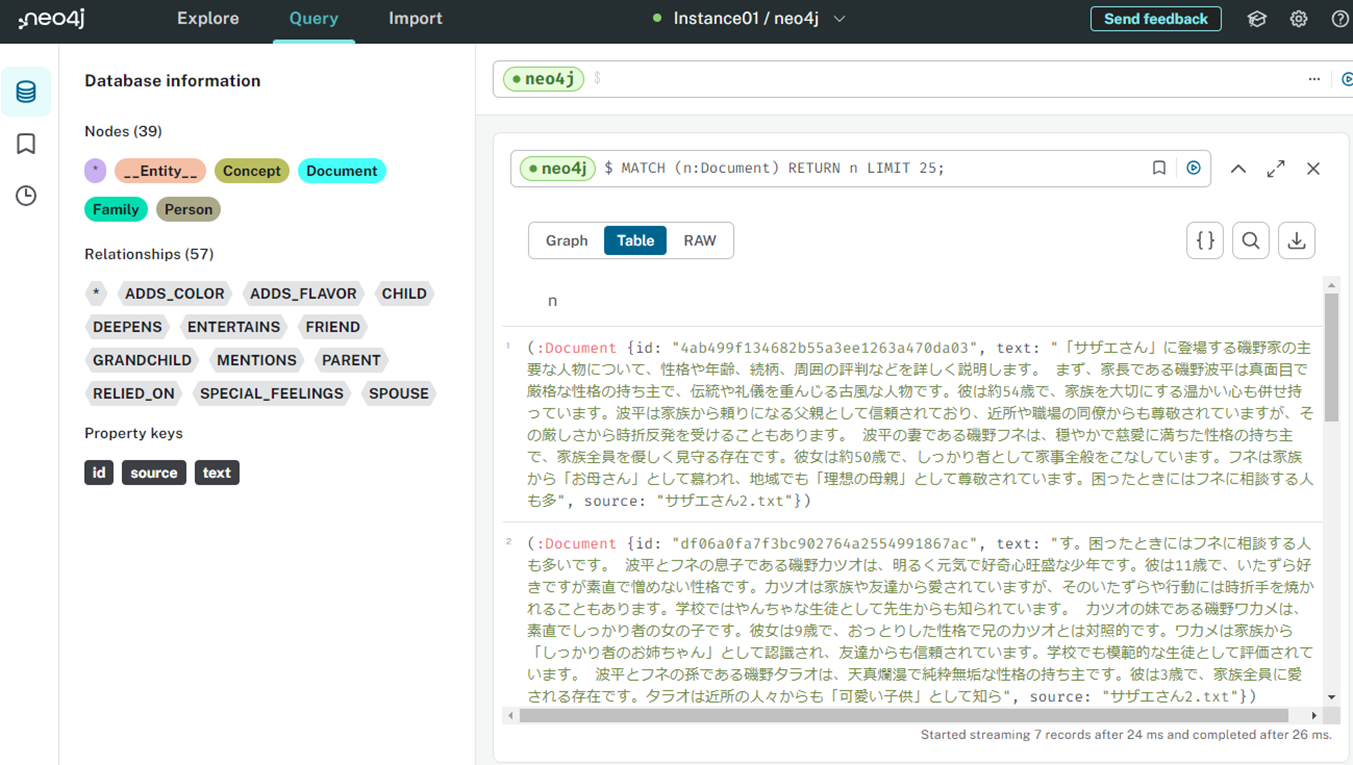Viewport: 1353px width, 765px height.
Task: Switch to the Graph result view
Action: click(566, 240)
